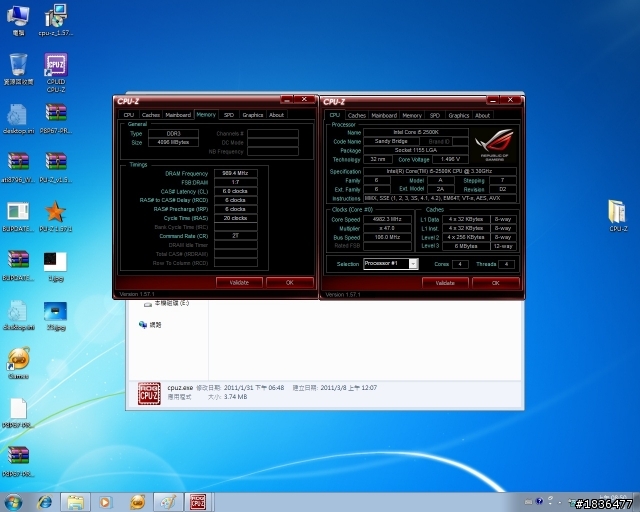
Task: Open SPD tab in right CPU-Z window
Action: (x=435, y=116)
